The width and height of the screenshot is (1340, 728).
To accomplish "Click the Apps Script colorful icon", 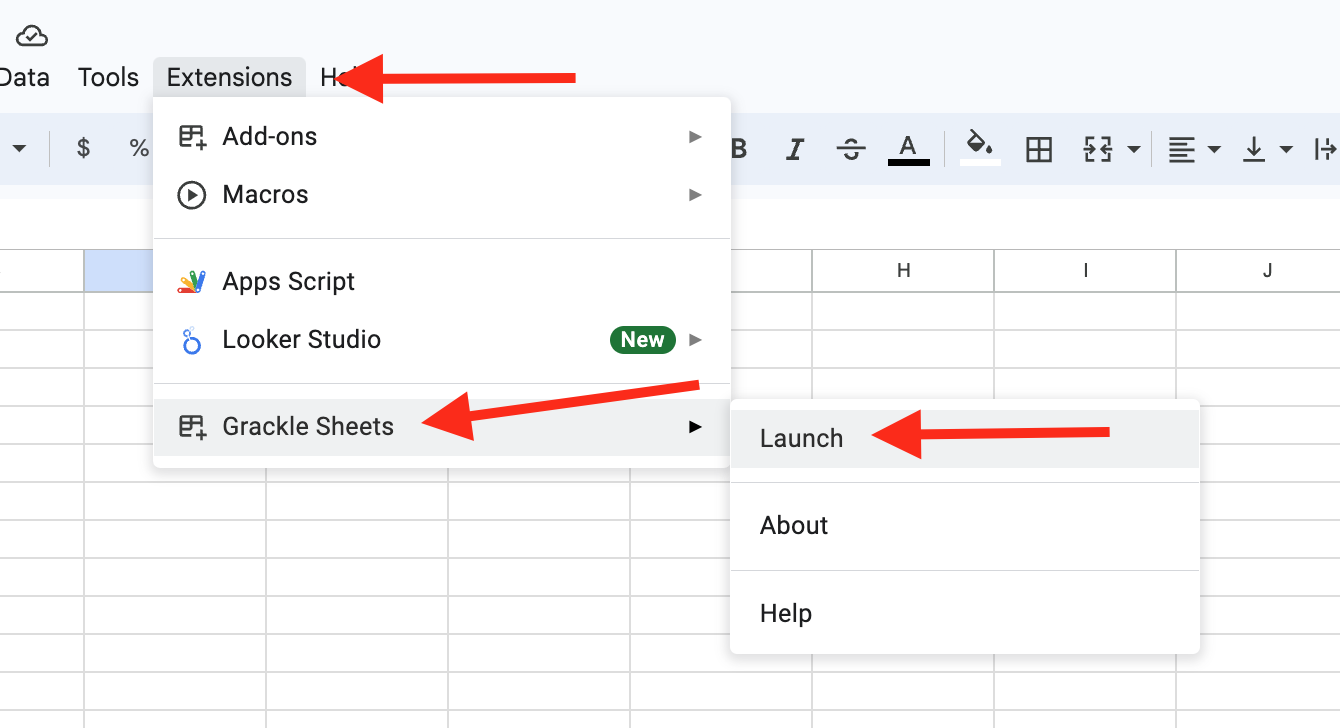I will (x=192, y=282).
